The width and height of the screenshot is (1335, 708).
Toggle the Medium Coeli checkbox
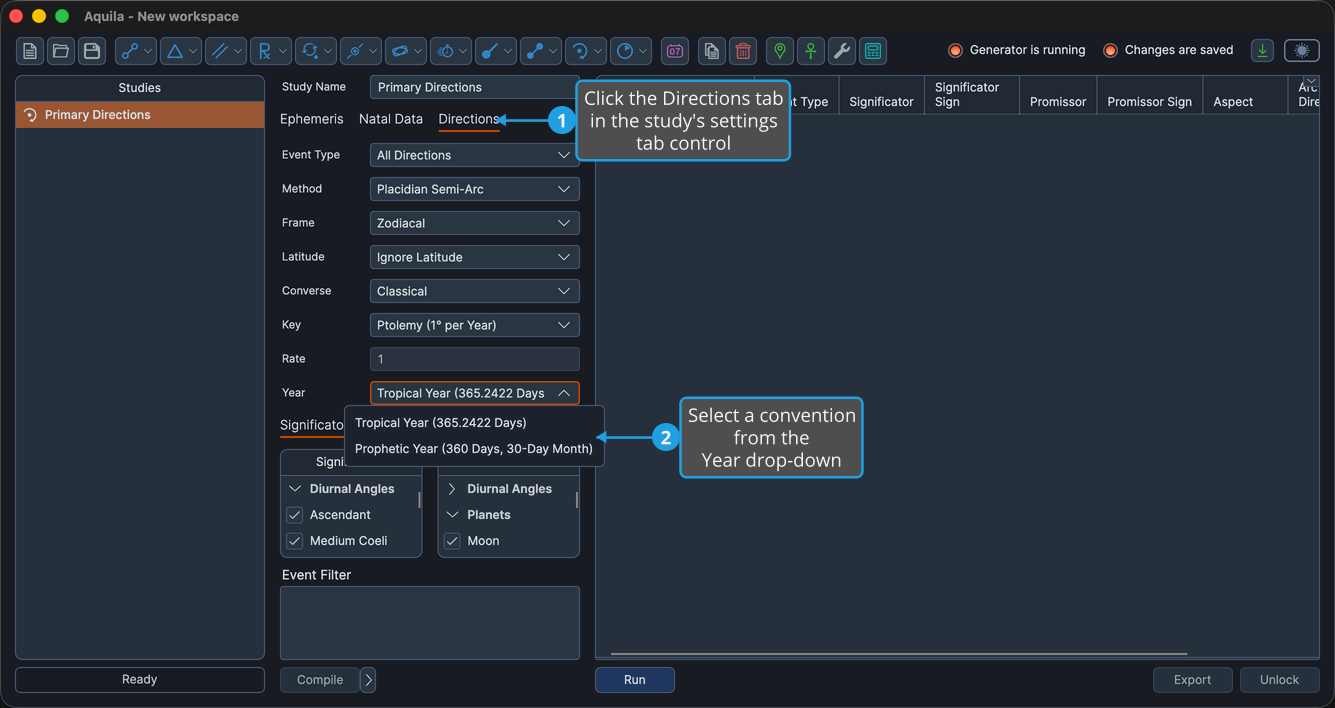(x=295, y=541)
